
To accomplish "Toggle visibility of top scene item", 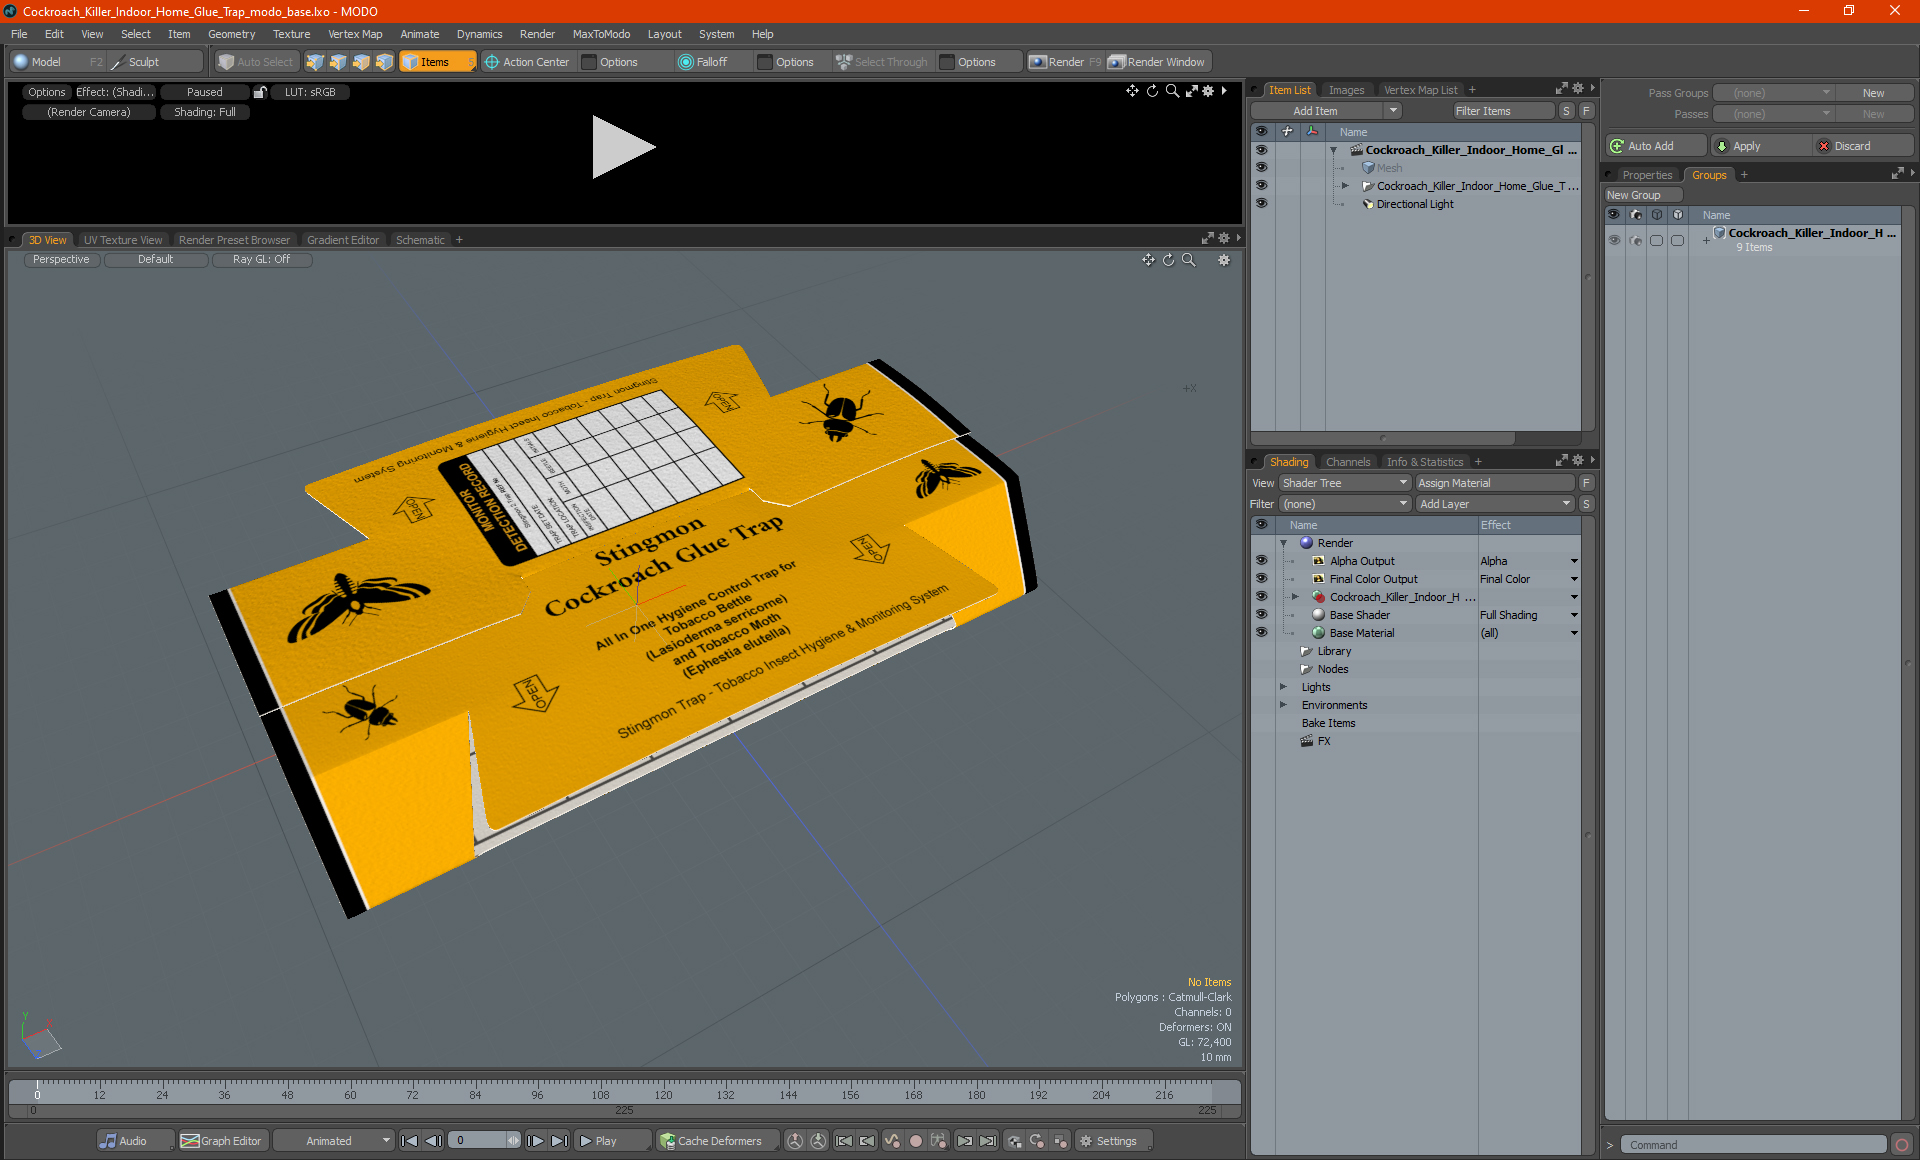I will point(1261,150).
